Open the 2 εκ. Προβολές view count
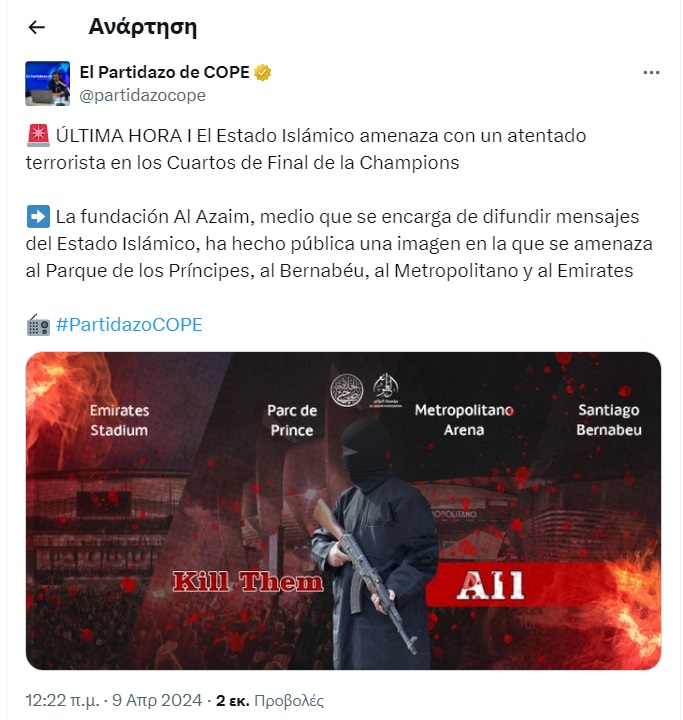The height and width of the screenshot is (720, 683). (270, 700)
